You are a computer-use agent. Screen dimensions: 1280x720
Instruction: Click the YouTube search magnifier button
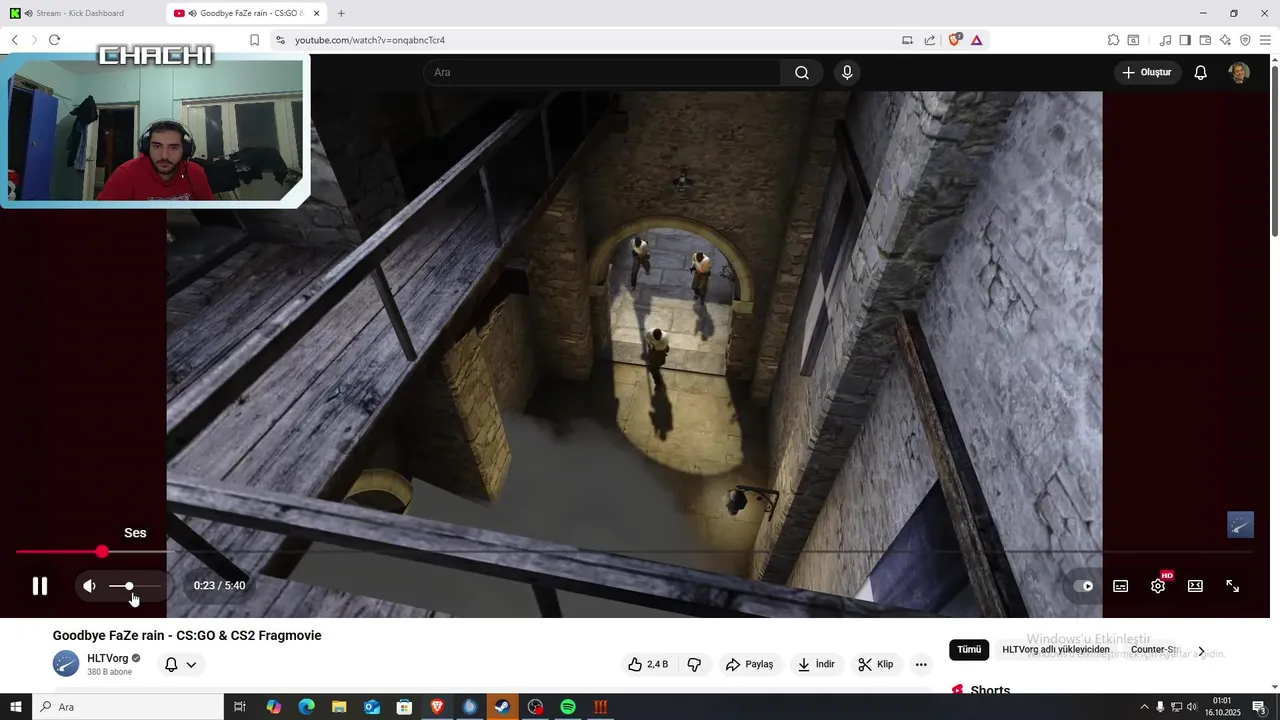802,72
